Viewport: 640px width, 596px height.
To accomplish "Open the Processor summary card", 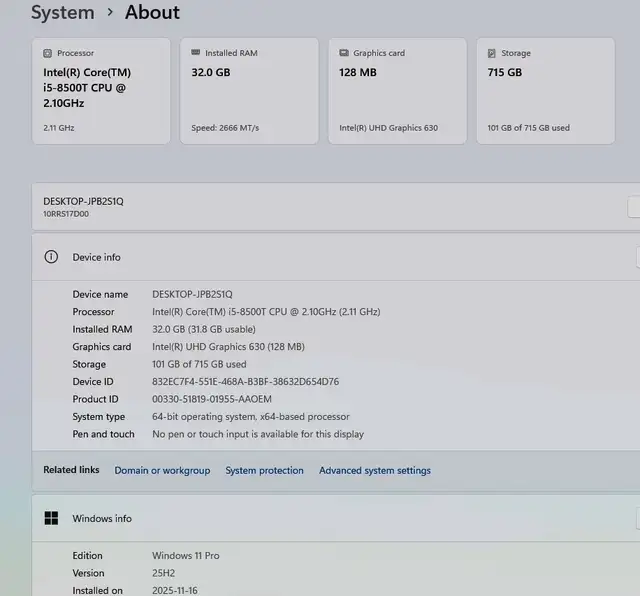I will [x=101, y=91].
